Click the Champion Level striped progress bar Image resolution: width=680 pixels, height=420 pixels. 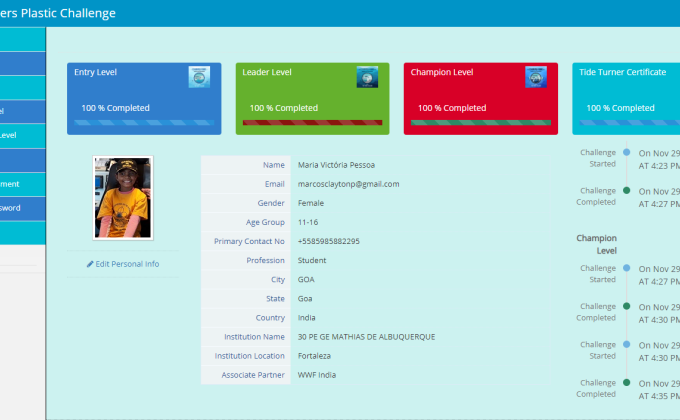[x=481, y=123]
